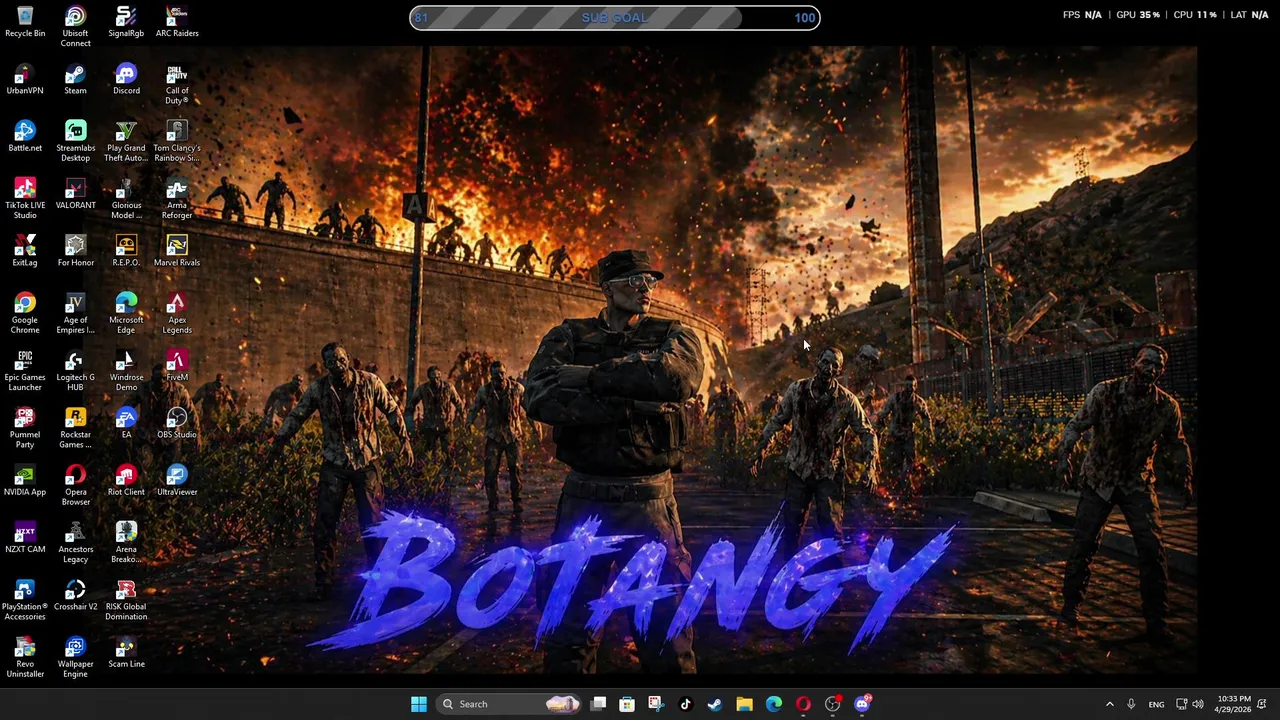The width and height of the screenshot is (1280, 720).
Task: Select the Recycle Bin desktop icon
Action: tap(25, 22)
